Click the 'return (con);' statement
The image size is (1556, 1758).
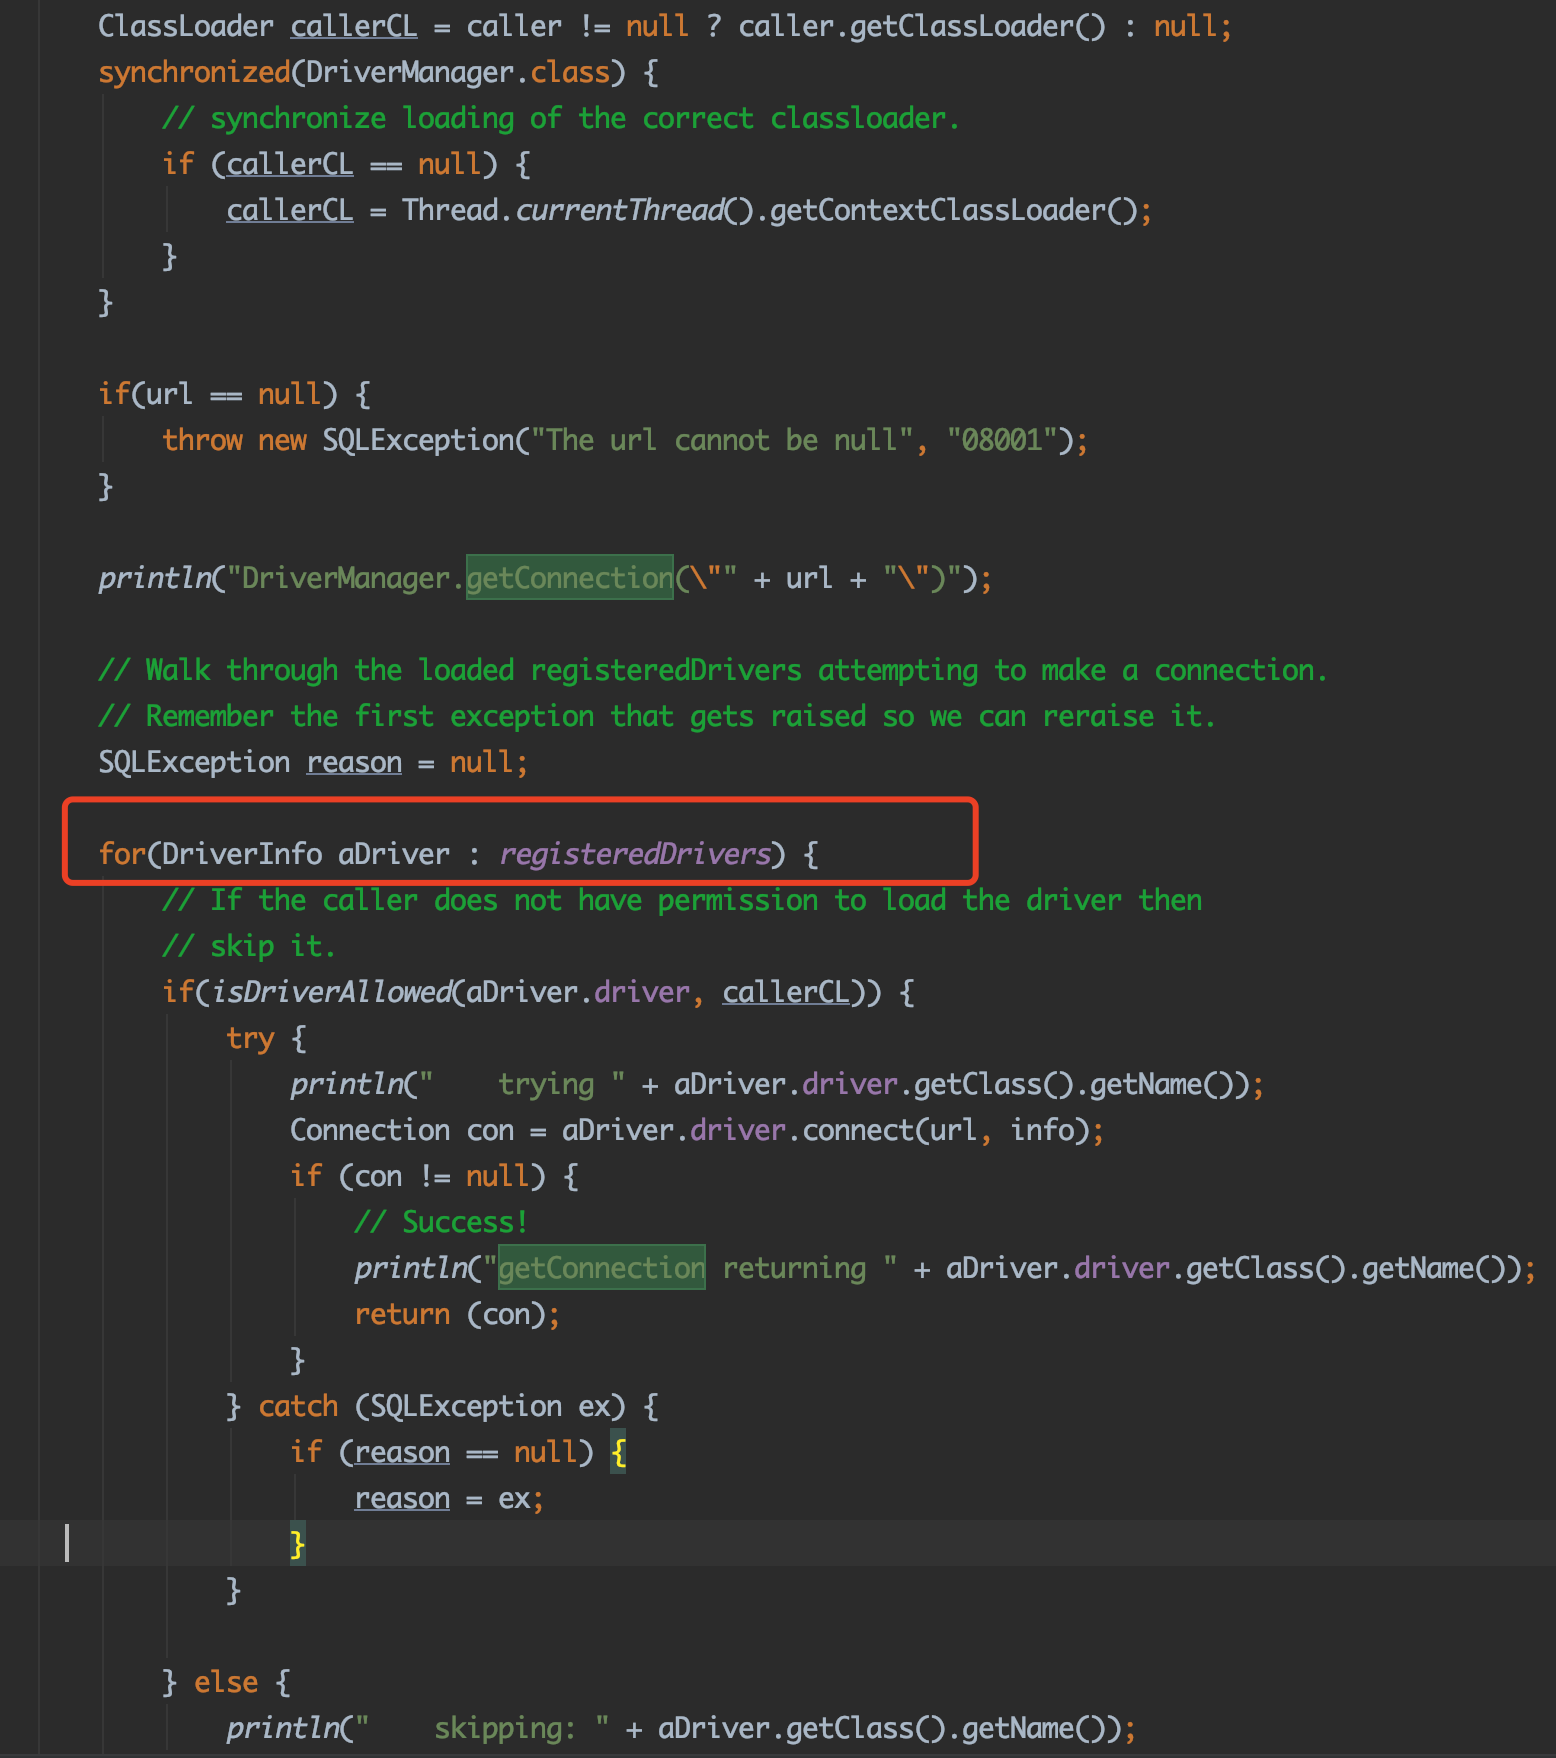(457, 1314)
